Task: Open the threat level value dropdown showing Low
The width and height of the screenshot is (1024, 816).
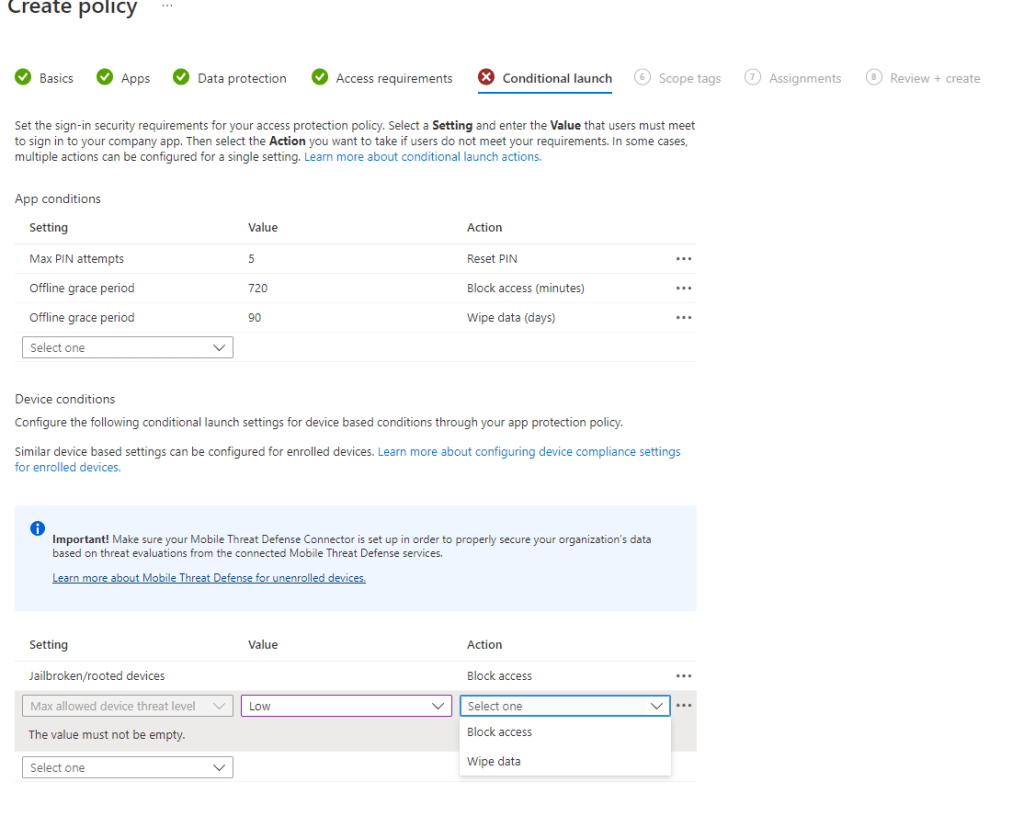Action: (346, 705)
